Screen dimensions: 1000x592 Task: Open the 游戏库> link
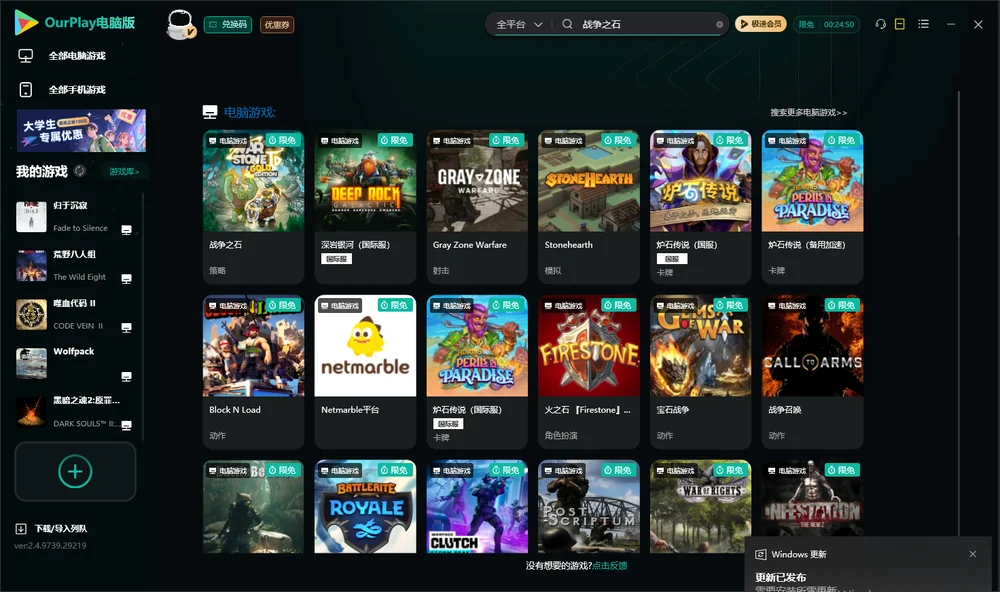[124, 172]
